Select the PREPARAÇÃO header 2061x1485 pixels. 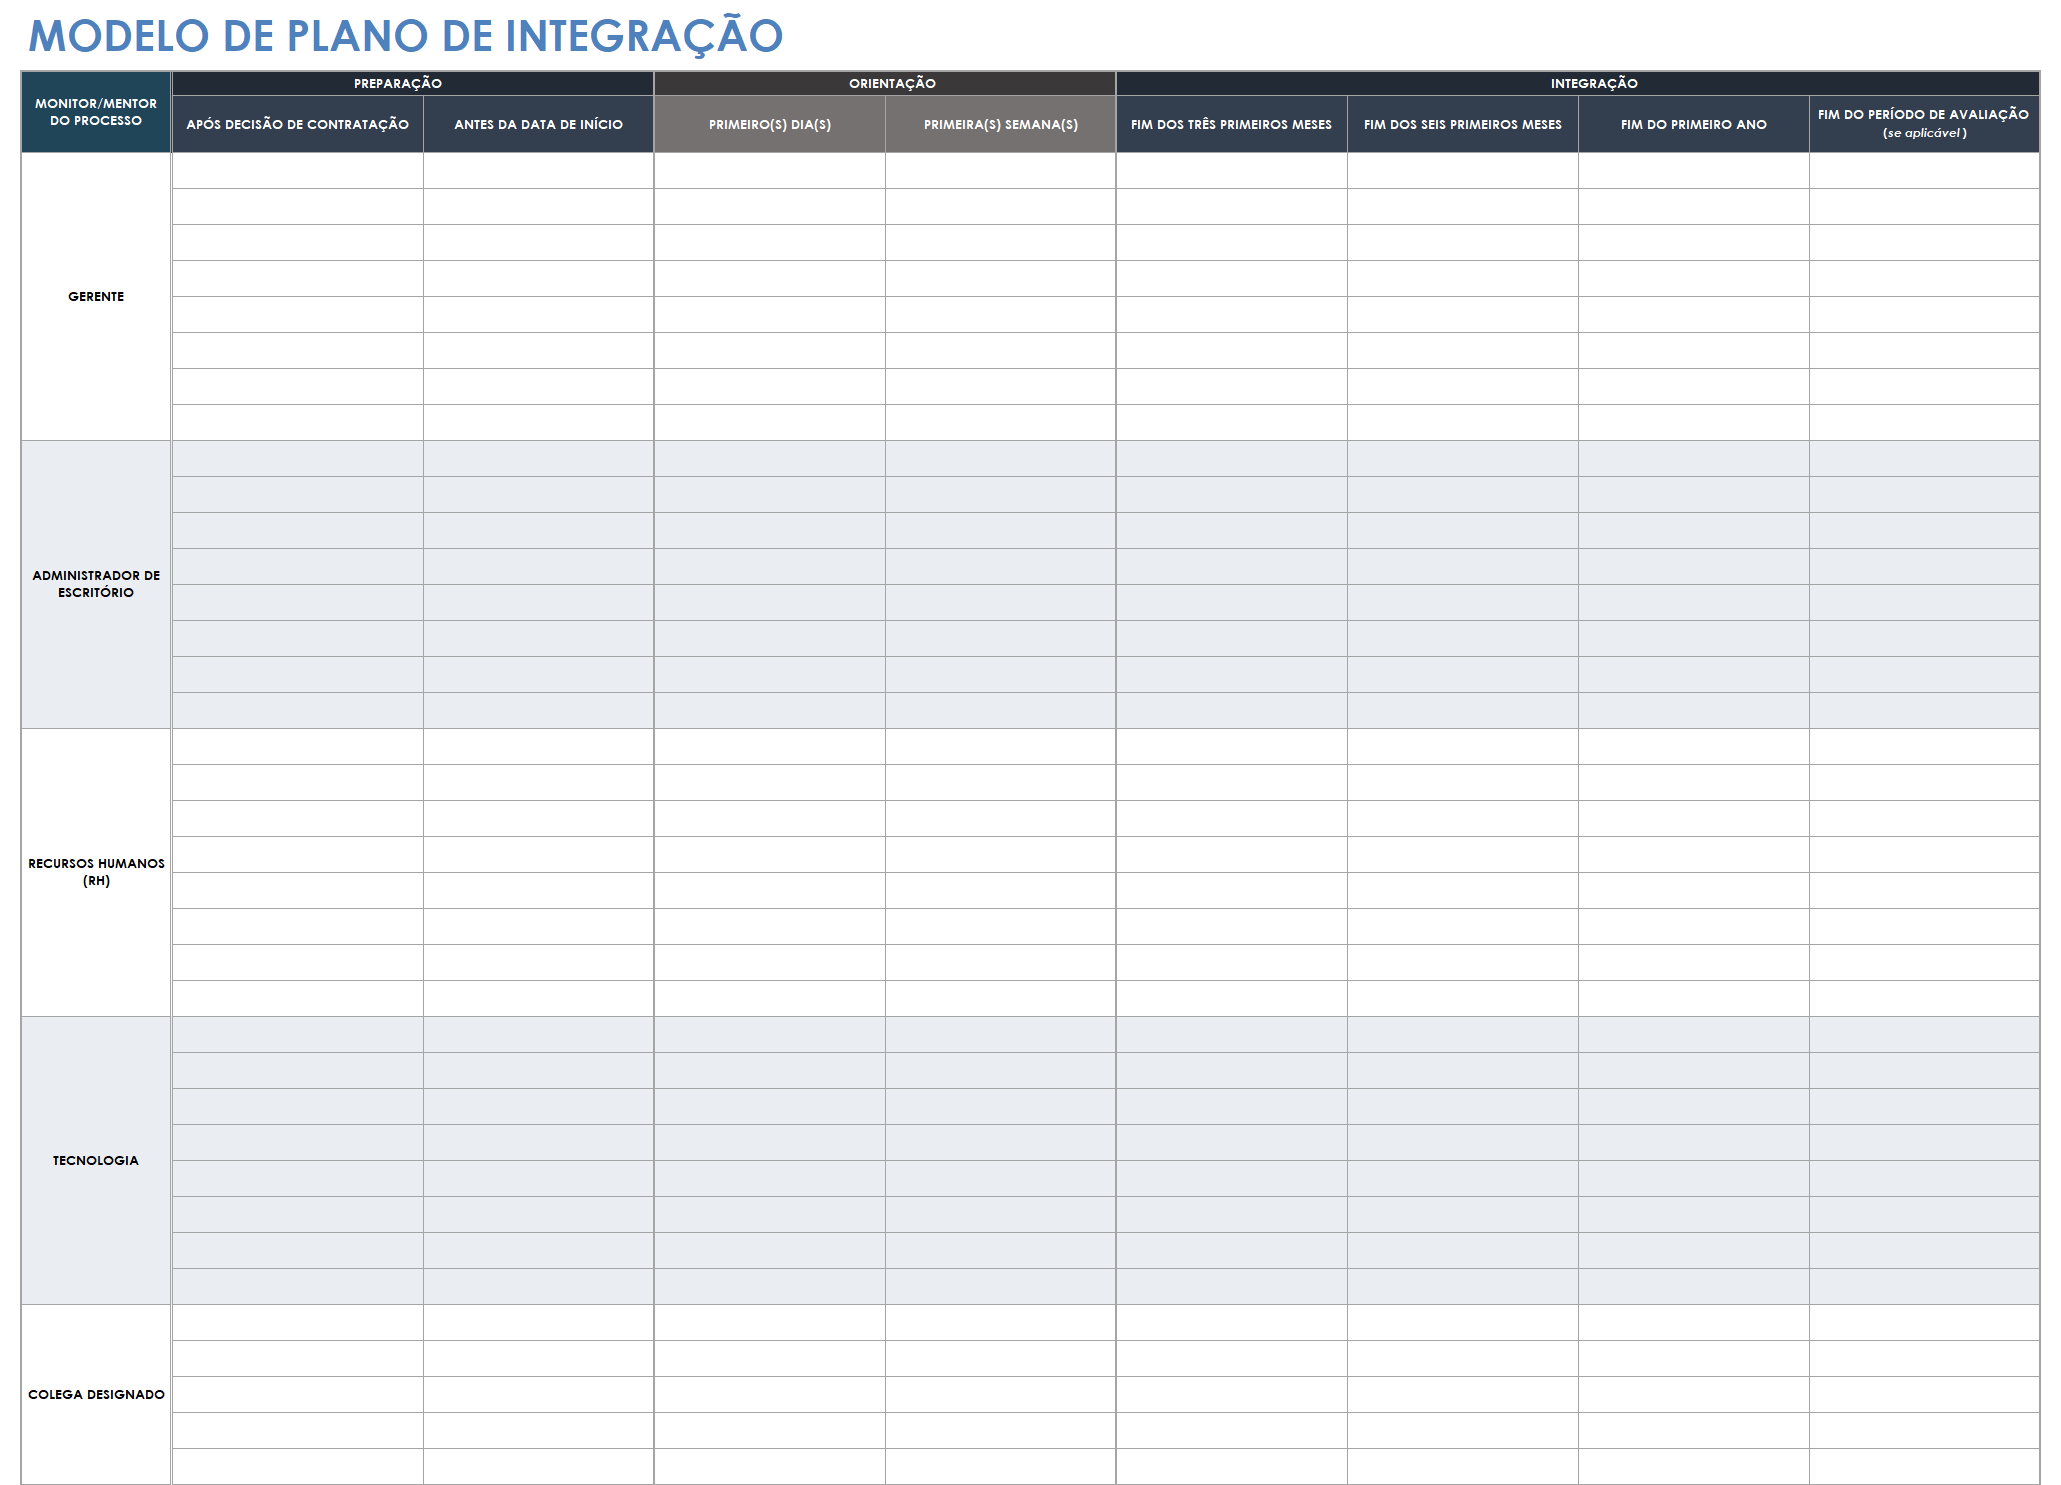point(413,83)
